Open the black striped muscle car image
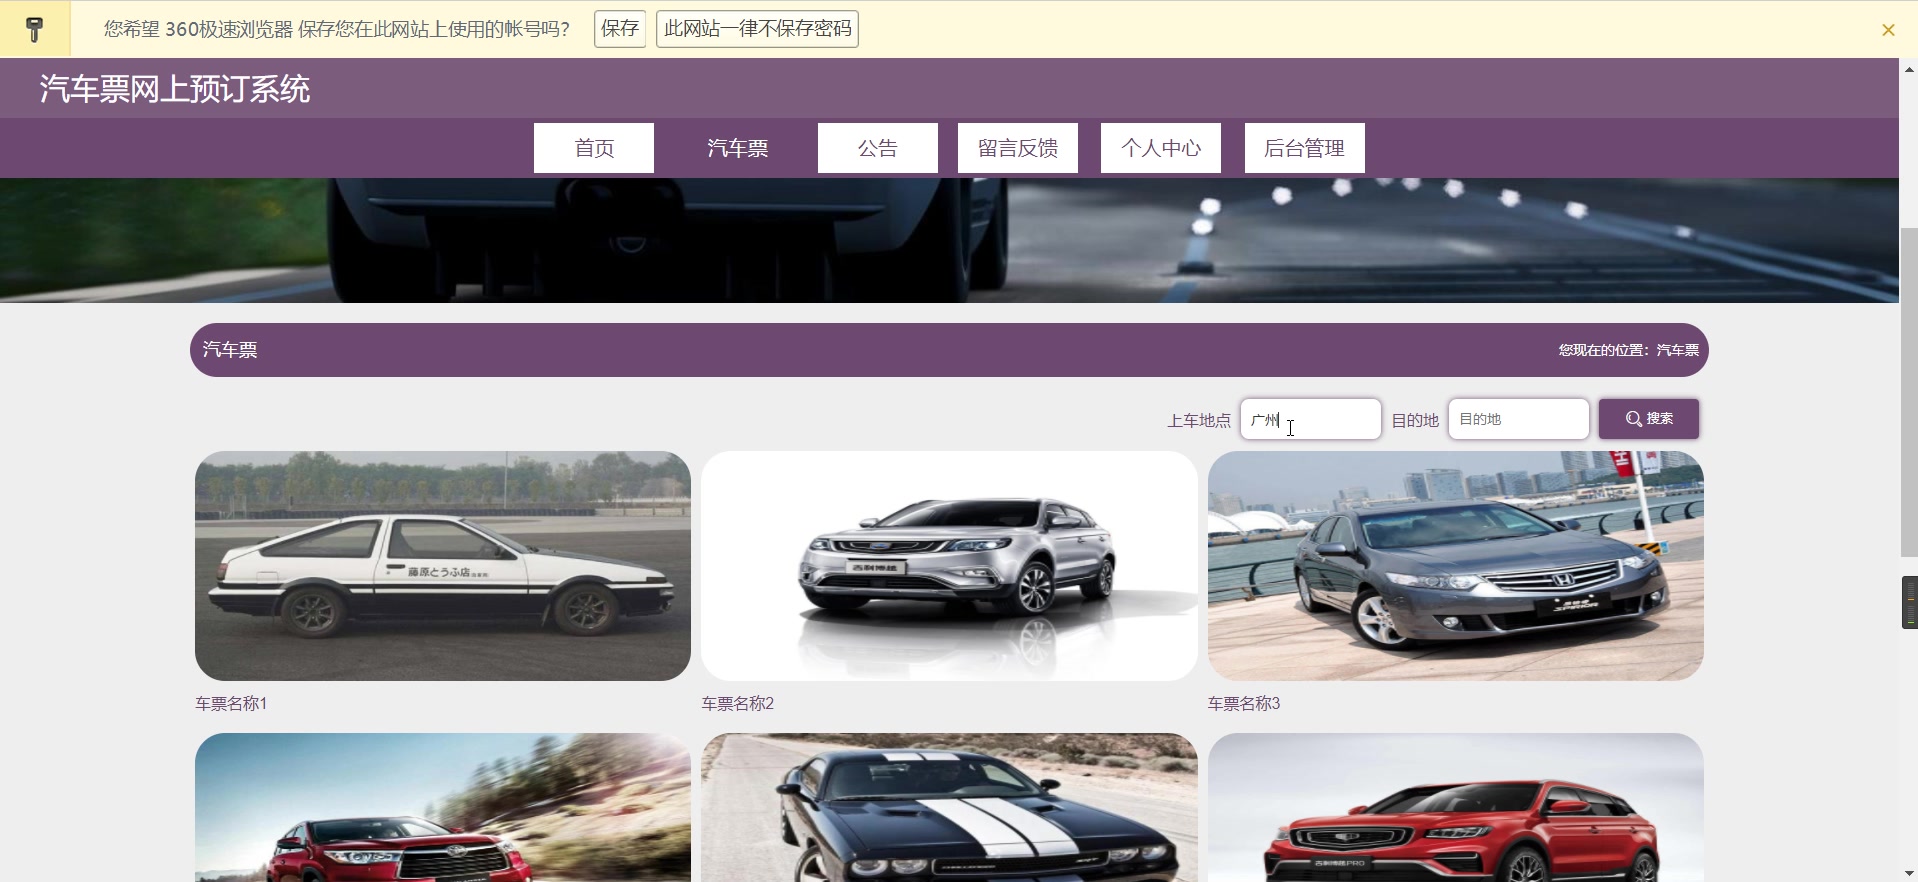Screen dimensions: 1918x882 [x=949, y=807]
